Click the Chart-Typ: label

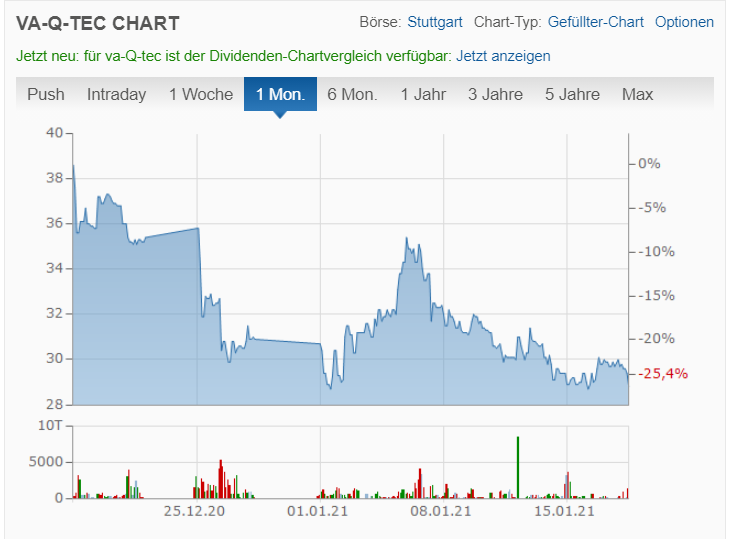click(507, 22)
